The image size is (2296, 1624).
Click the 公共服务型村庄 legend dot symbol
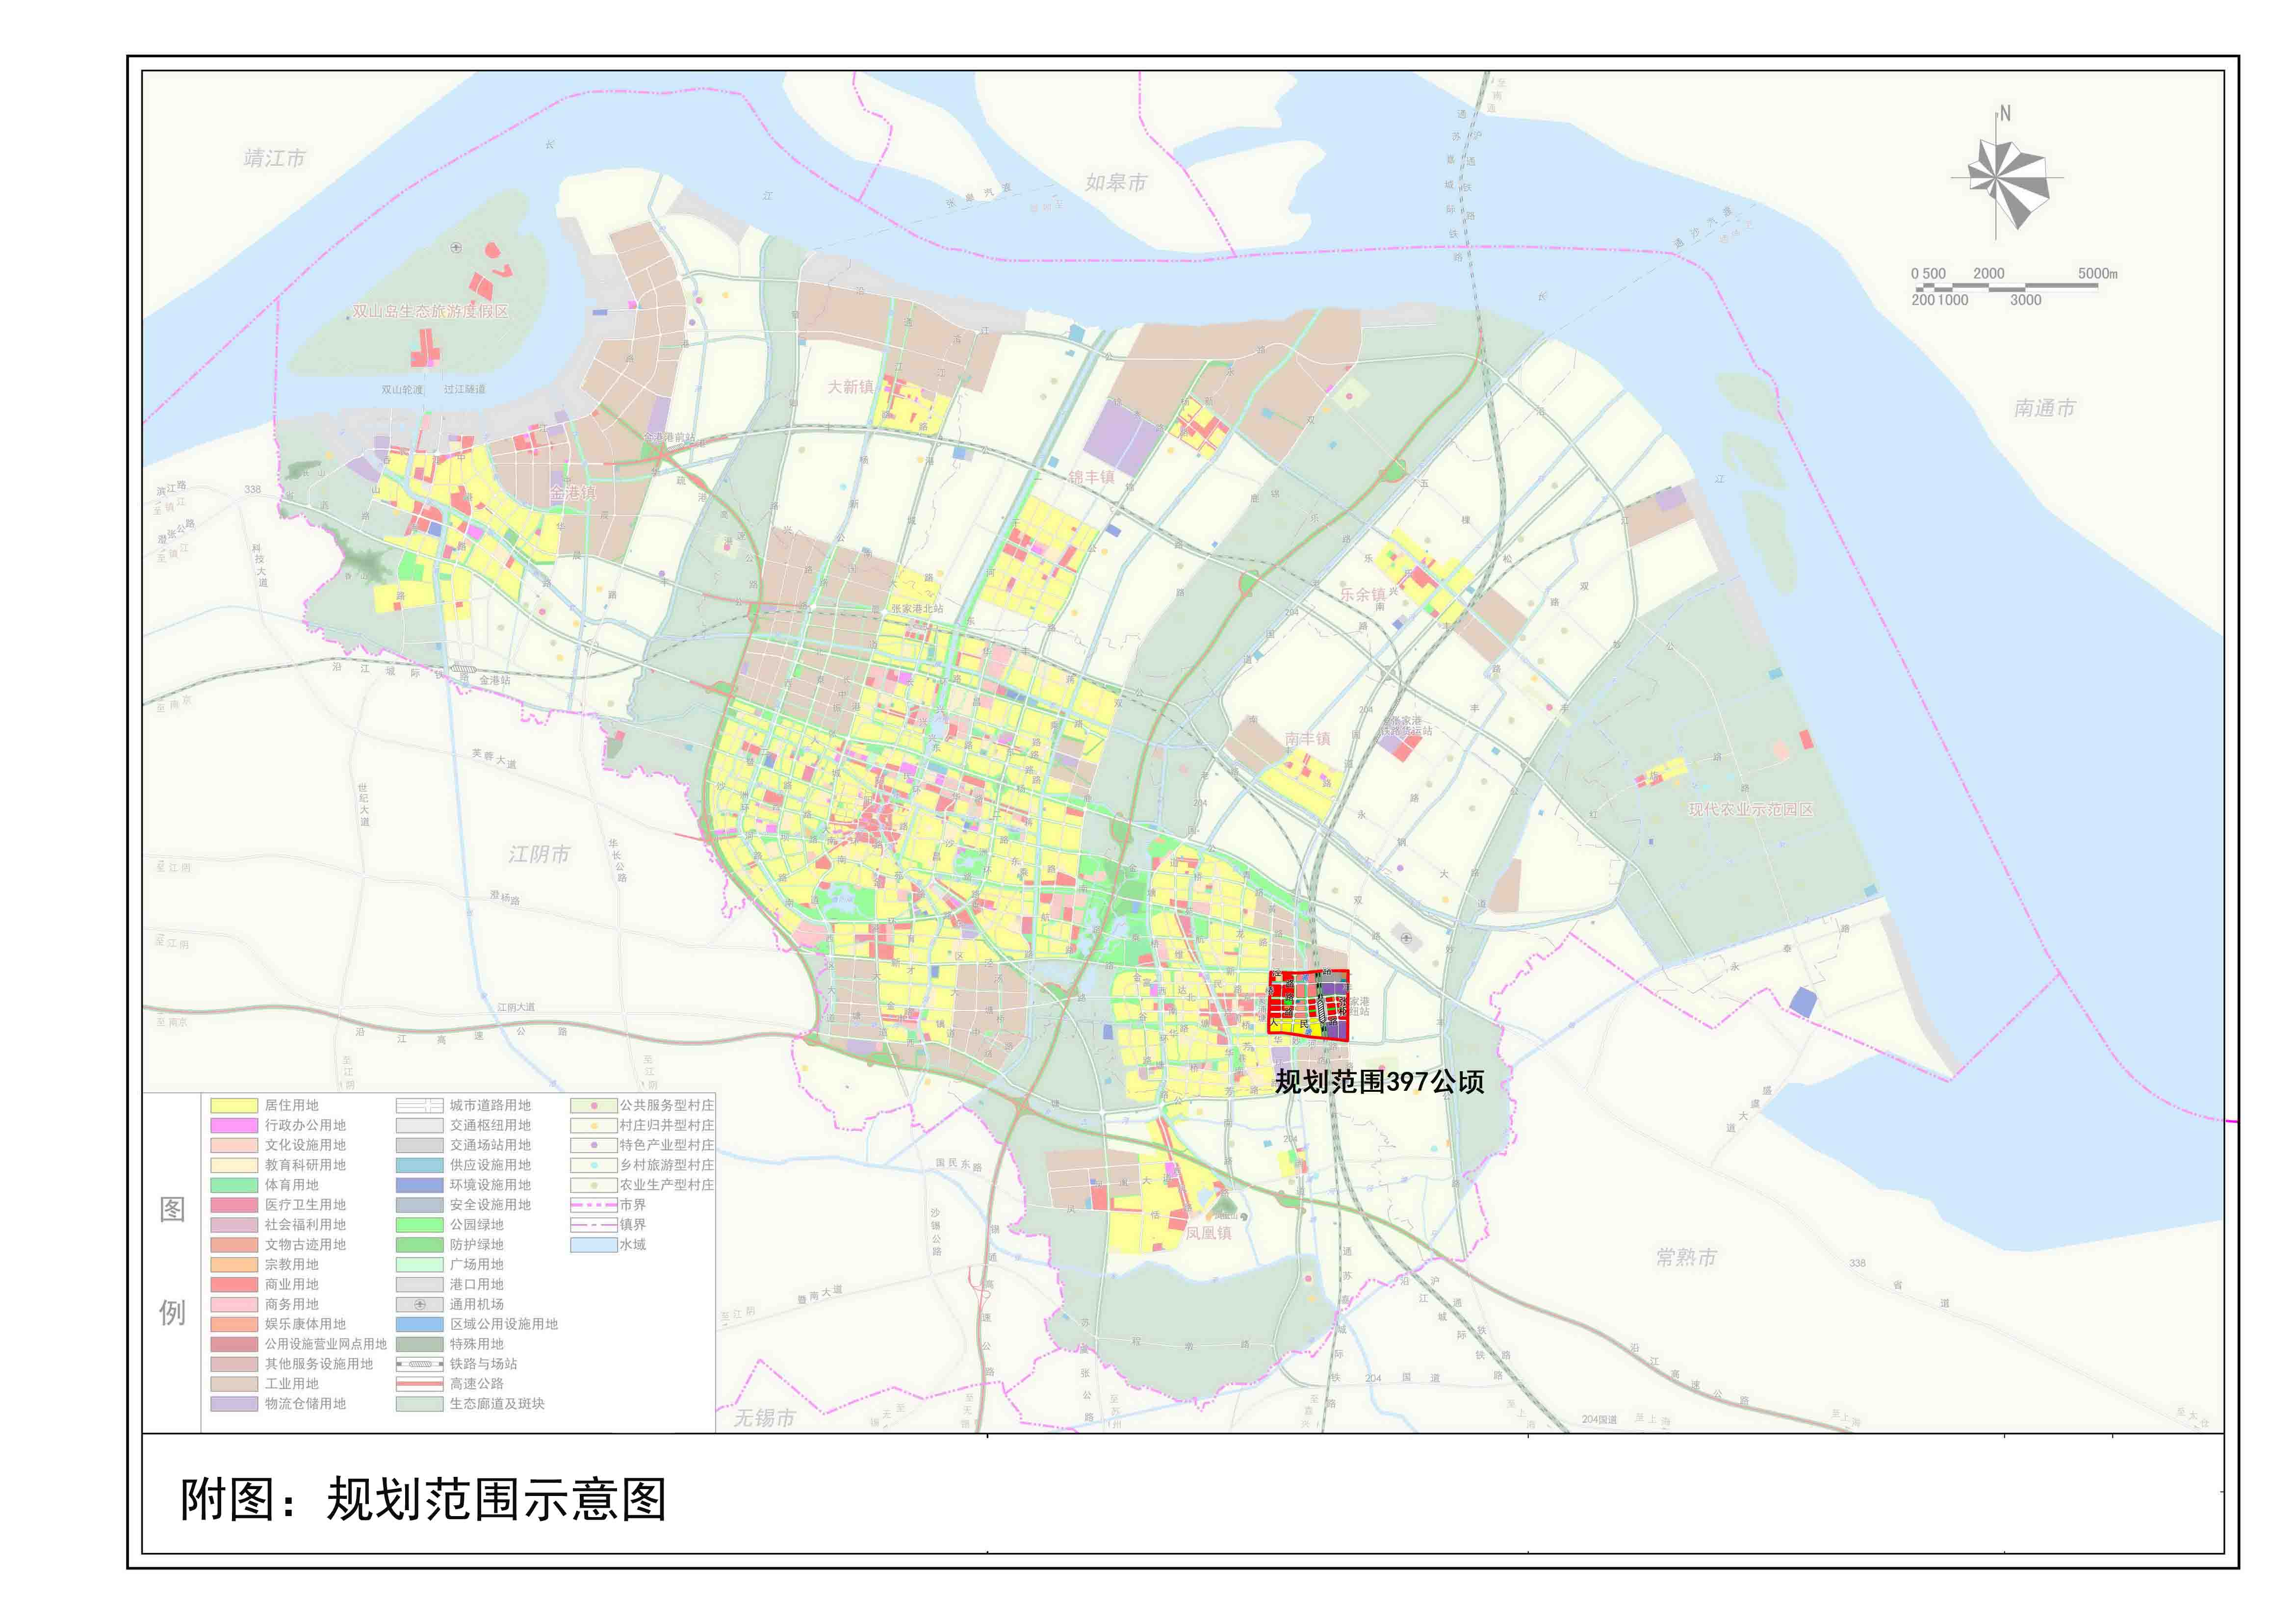(593, 1106)
